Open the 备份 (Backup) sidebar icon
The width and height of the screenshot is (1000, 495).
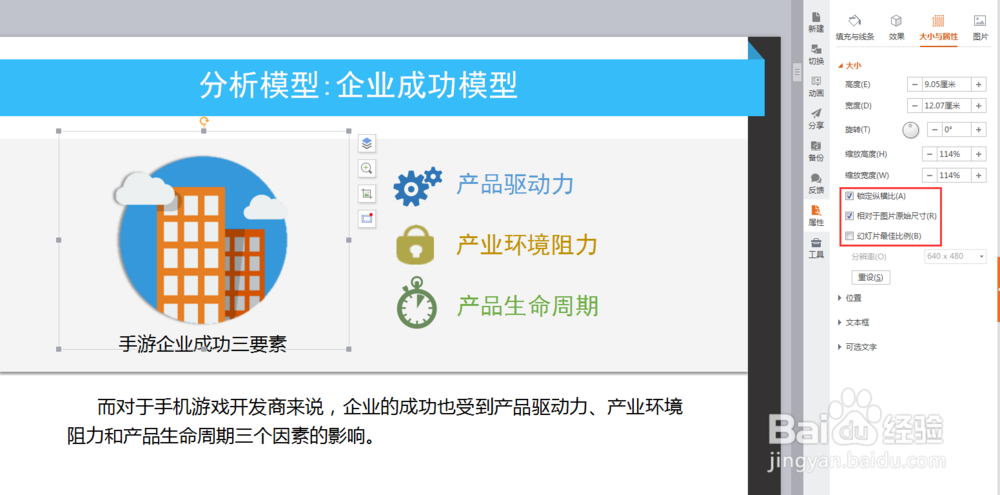[x=816, y=151]
